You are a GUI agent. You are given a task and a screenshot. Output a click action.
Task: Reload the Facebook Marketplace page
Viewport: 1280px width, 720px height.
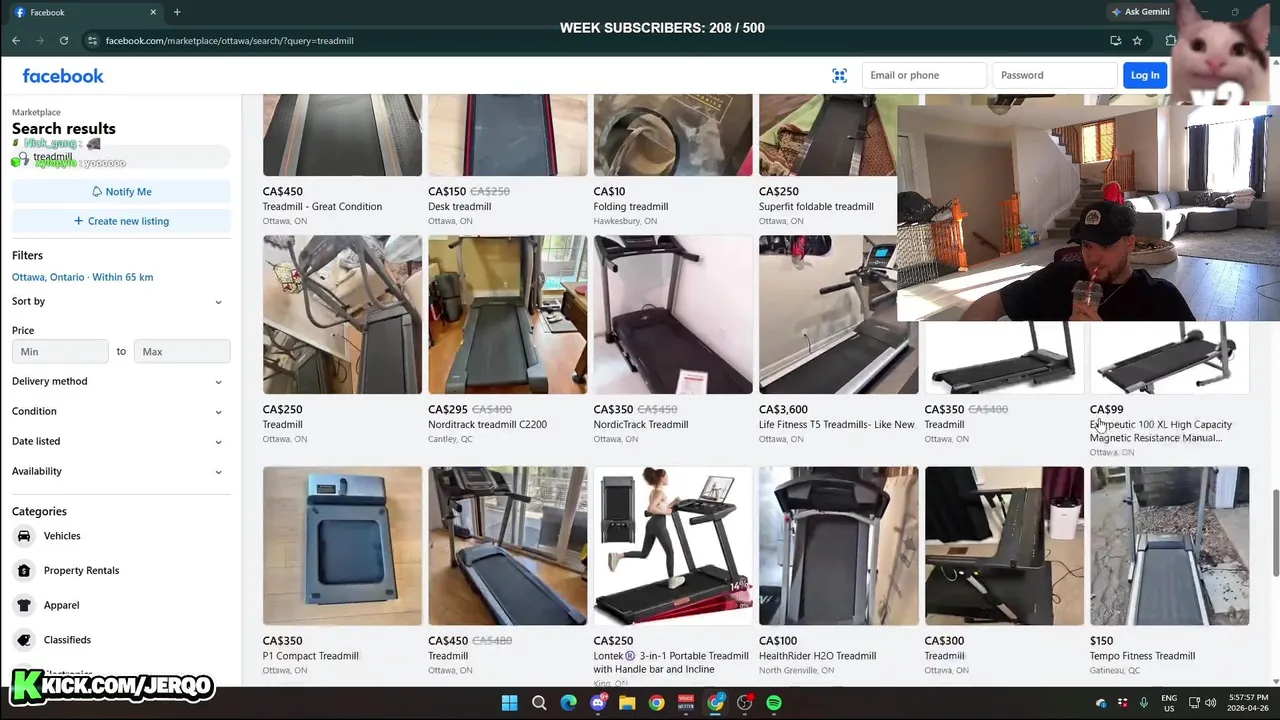point(64,41)
